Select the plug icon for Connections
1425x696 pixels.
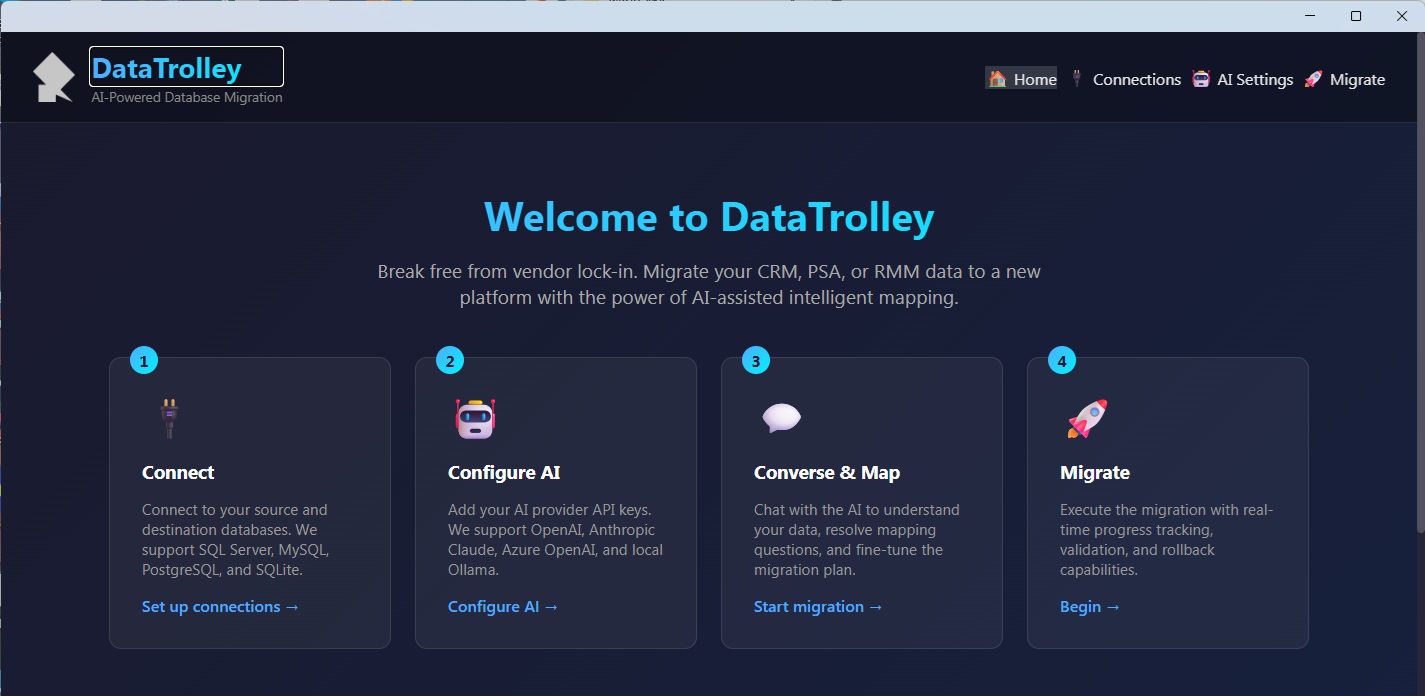pos(1077,78)
